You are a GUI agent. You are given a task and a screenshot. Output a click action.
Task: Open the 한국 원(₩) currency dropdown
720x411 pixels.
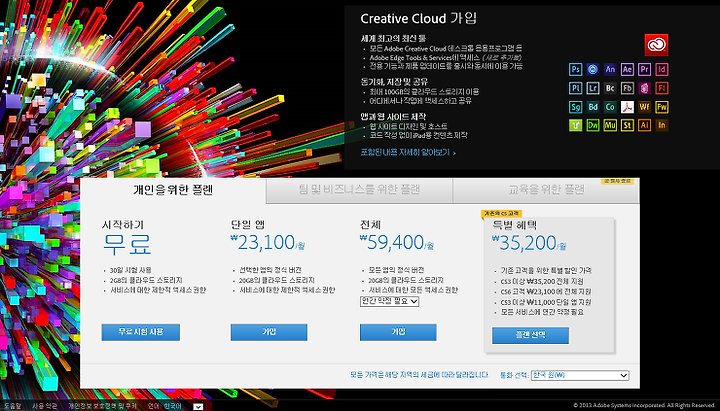point(580,375)
